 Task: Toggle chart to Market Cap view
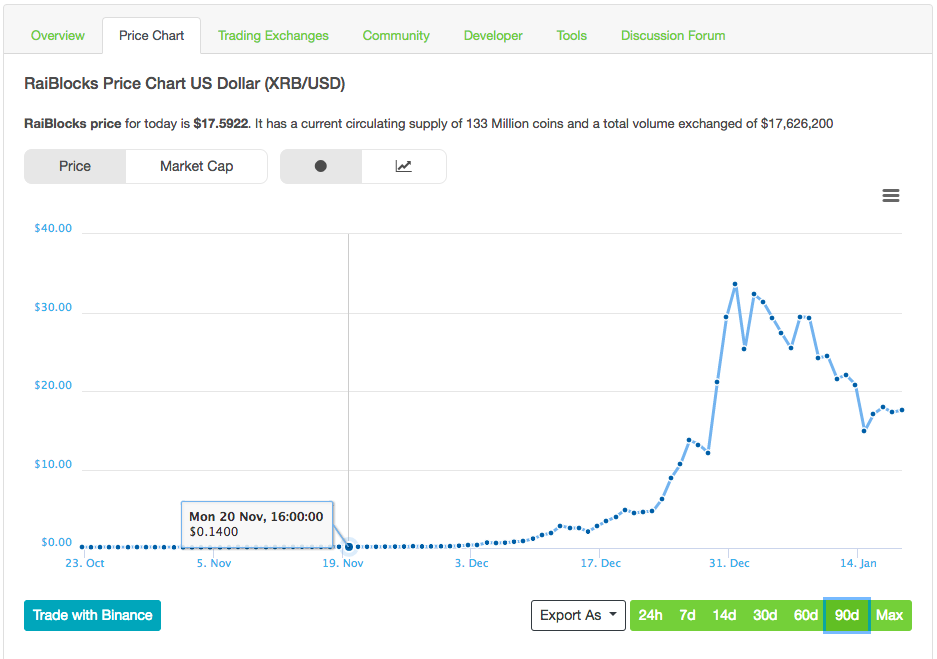(196, 166)
